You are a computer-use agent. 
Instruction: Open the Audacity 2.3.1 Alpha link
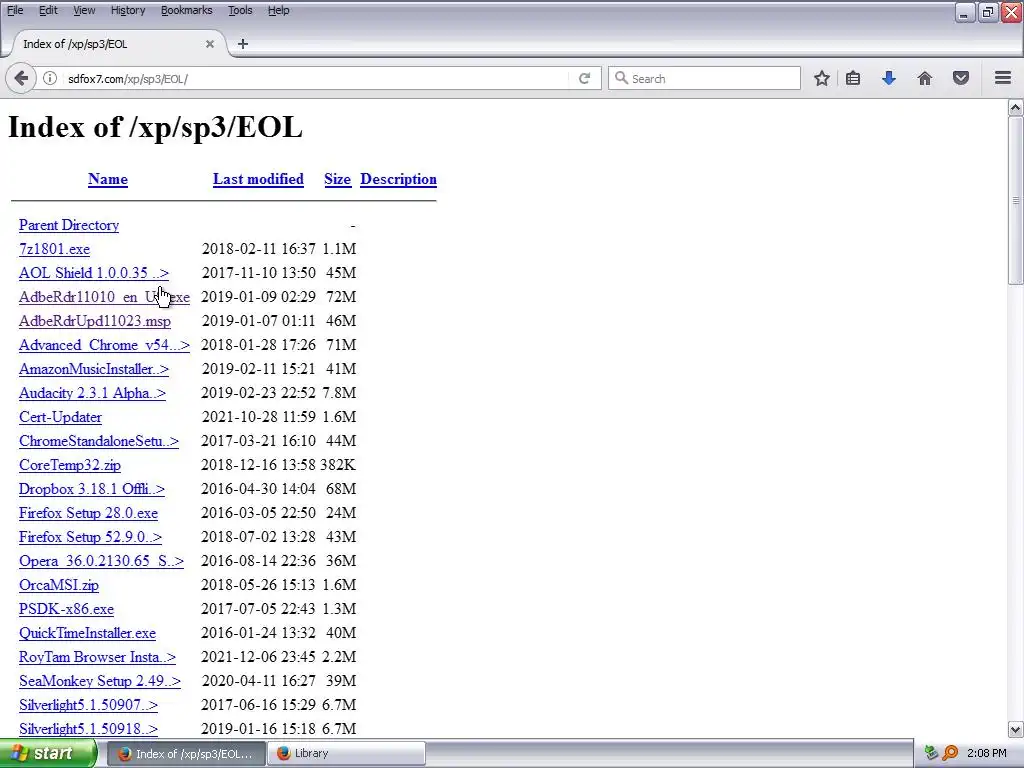[x=92, y=393]
